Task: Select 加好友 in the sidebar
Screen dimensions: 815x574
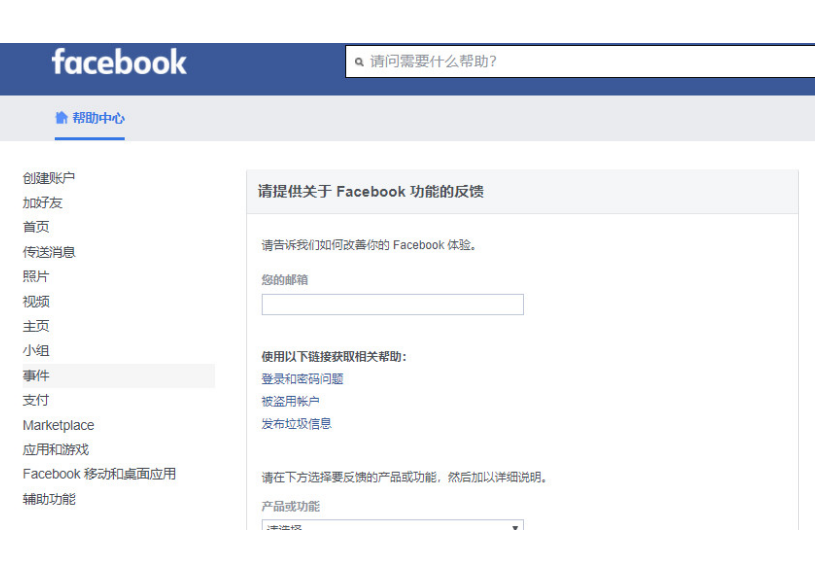Action: (x=43, y=203)
